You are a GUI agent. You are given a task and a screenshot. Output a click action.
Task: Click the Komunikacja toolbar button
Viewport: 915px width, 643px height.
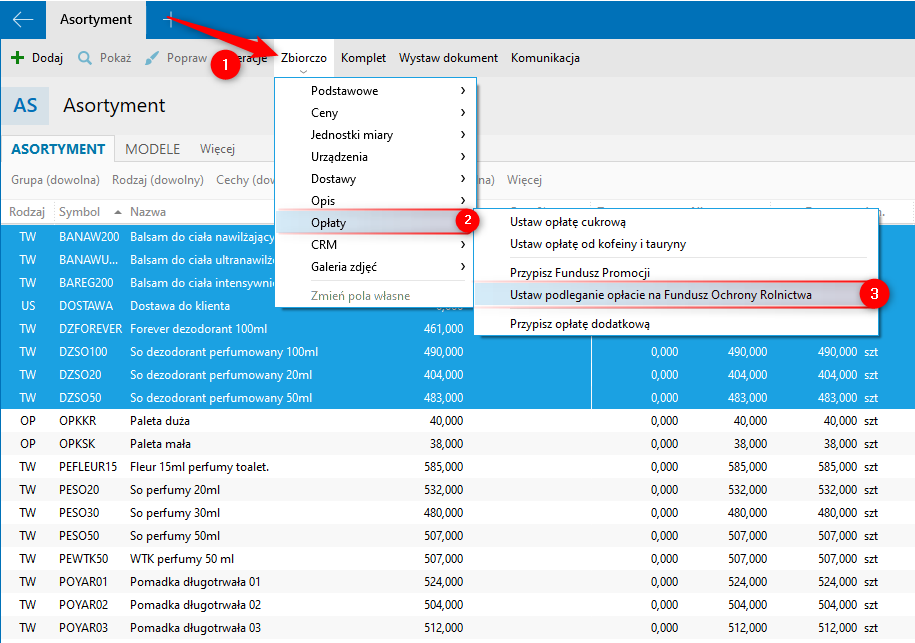click(545, 58)
